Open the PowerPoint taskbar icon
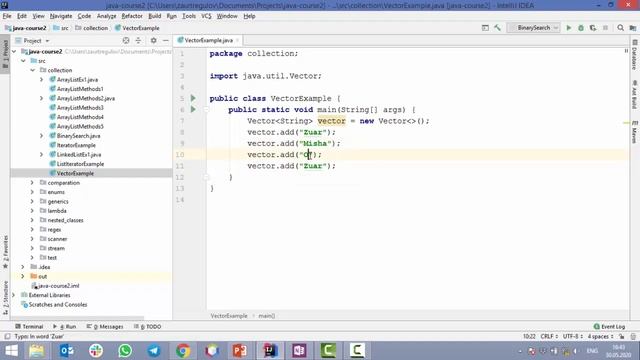 [240, 351]
